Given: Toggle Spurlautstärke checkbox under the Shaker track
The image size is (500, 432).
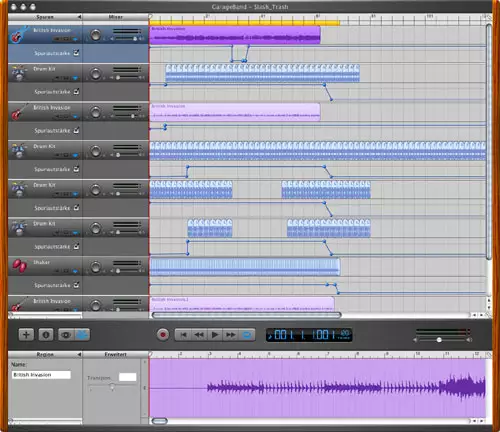Looking at the screenshot, I should (76, 285).
